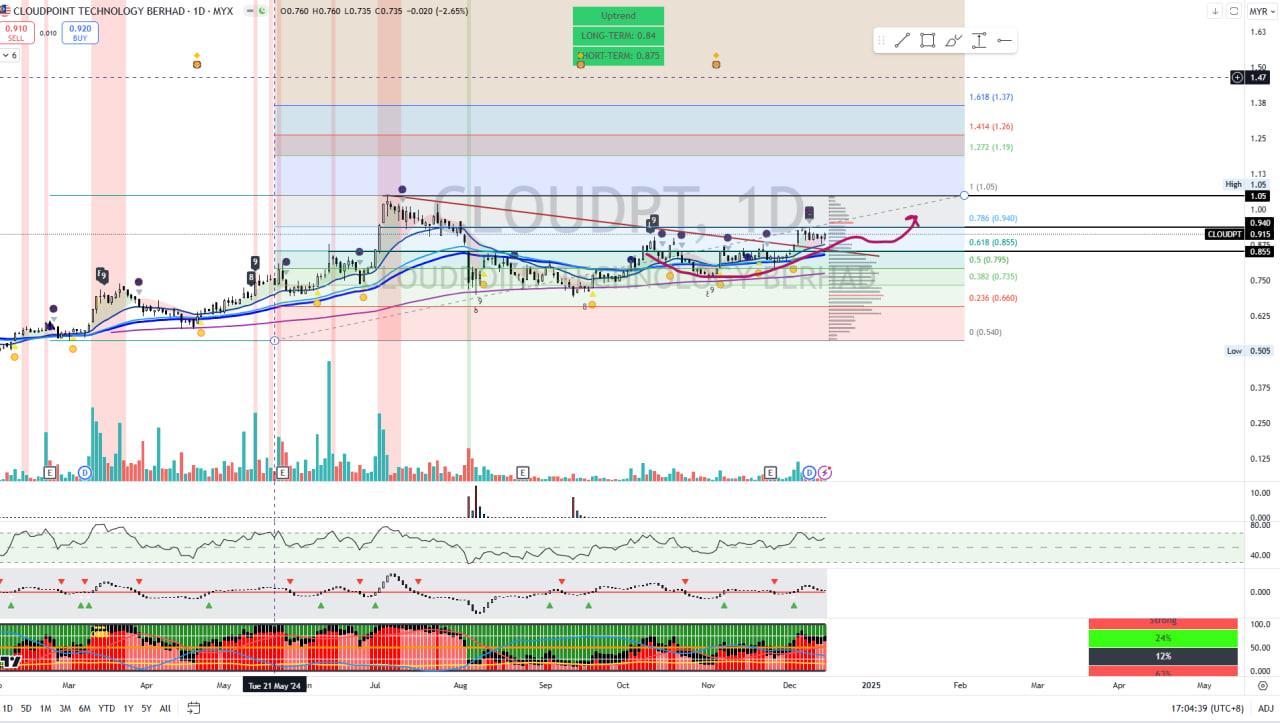Click the earnings E marker near late August
This screenshot has width=1280, height=723.
[x=522, y=472]
